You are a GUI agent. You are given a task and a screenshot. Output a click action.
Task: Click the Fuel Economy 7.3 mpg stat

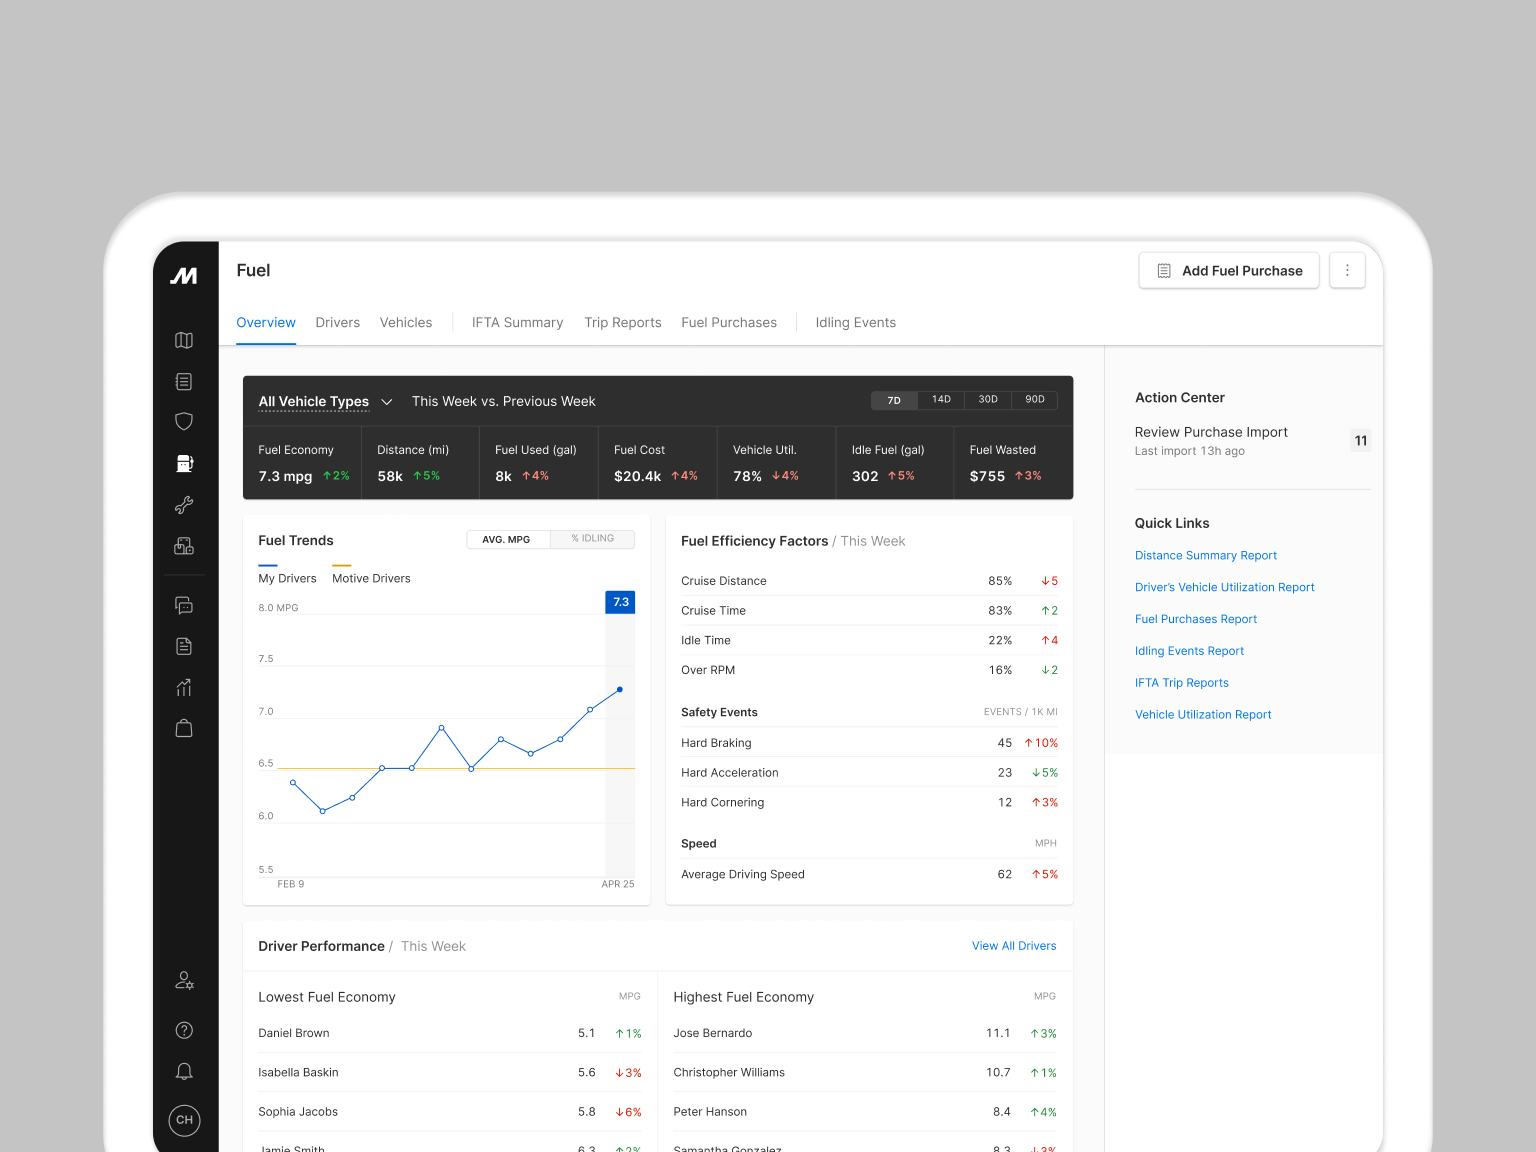click(x=303, y=463)
